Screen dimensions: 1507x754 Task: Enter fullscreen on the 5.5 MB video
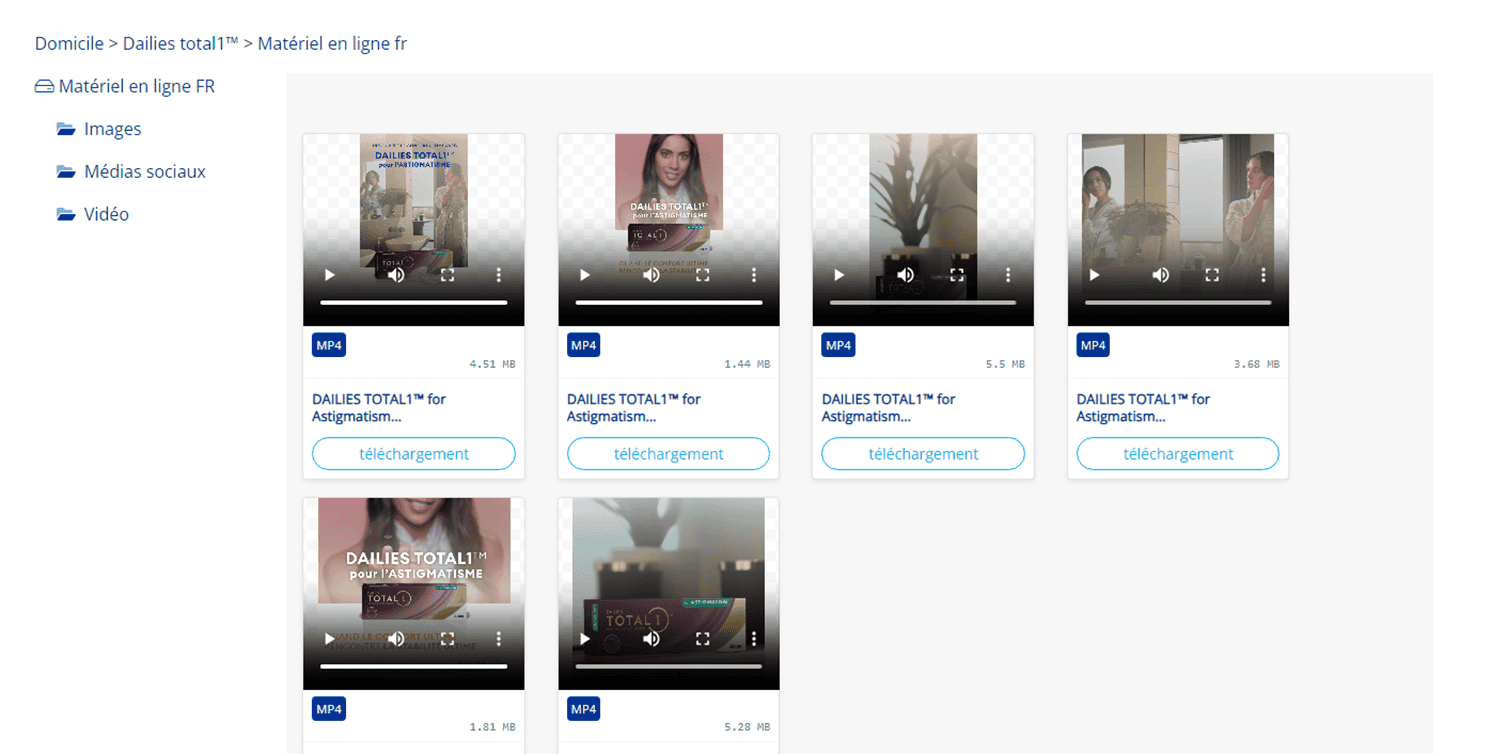click(957, 275)
